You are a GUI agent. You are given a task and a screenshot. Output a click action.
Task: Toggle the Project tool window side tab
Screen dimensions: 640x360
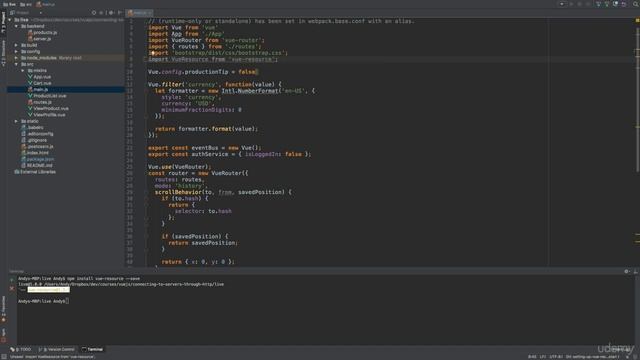tap(3, 22)
